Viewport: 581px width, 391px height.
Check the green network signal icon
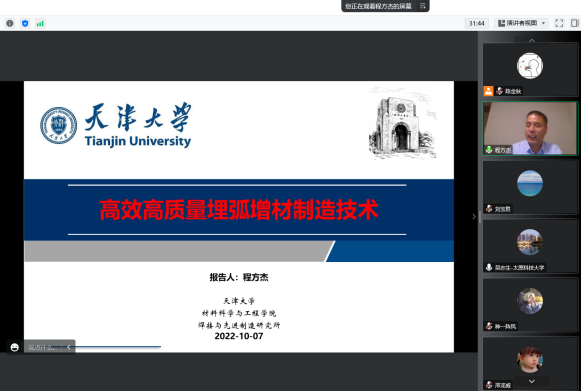click(40, 23)
